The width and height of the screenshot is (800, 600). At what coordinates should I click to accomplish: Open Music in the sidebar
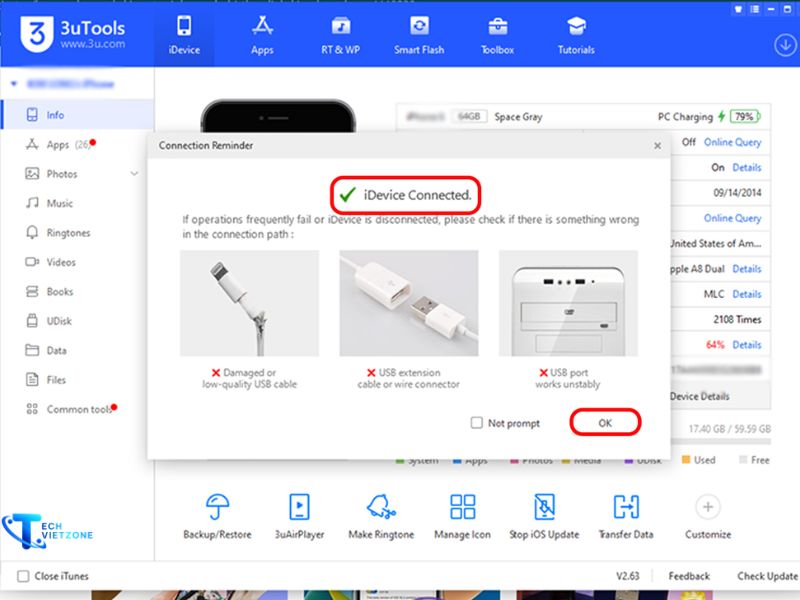point(78,203)
